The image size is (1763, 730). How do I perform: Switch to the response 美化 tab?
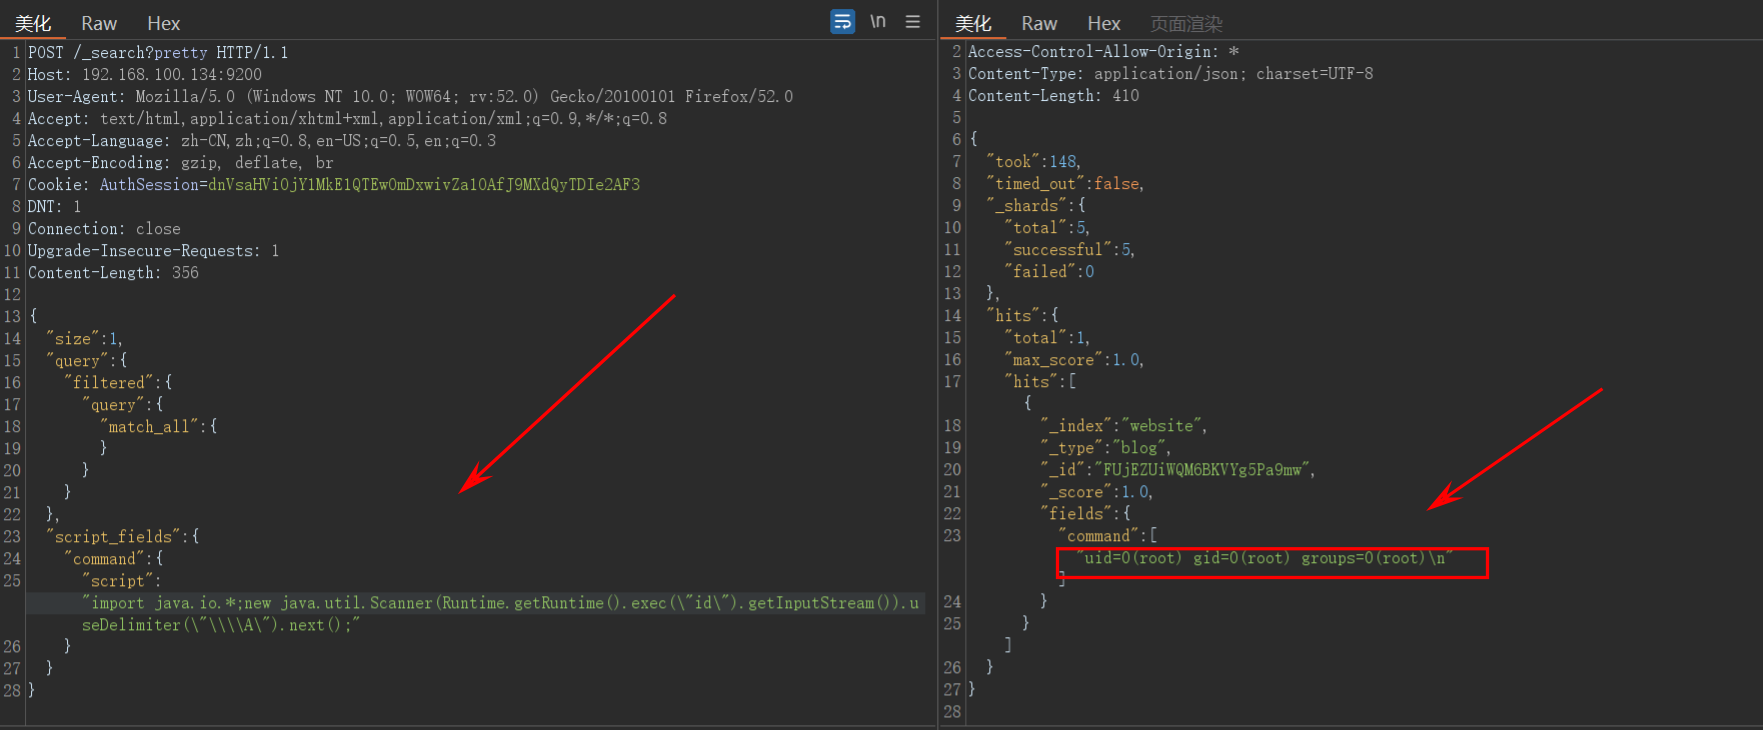tap(973, 23)
